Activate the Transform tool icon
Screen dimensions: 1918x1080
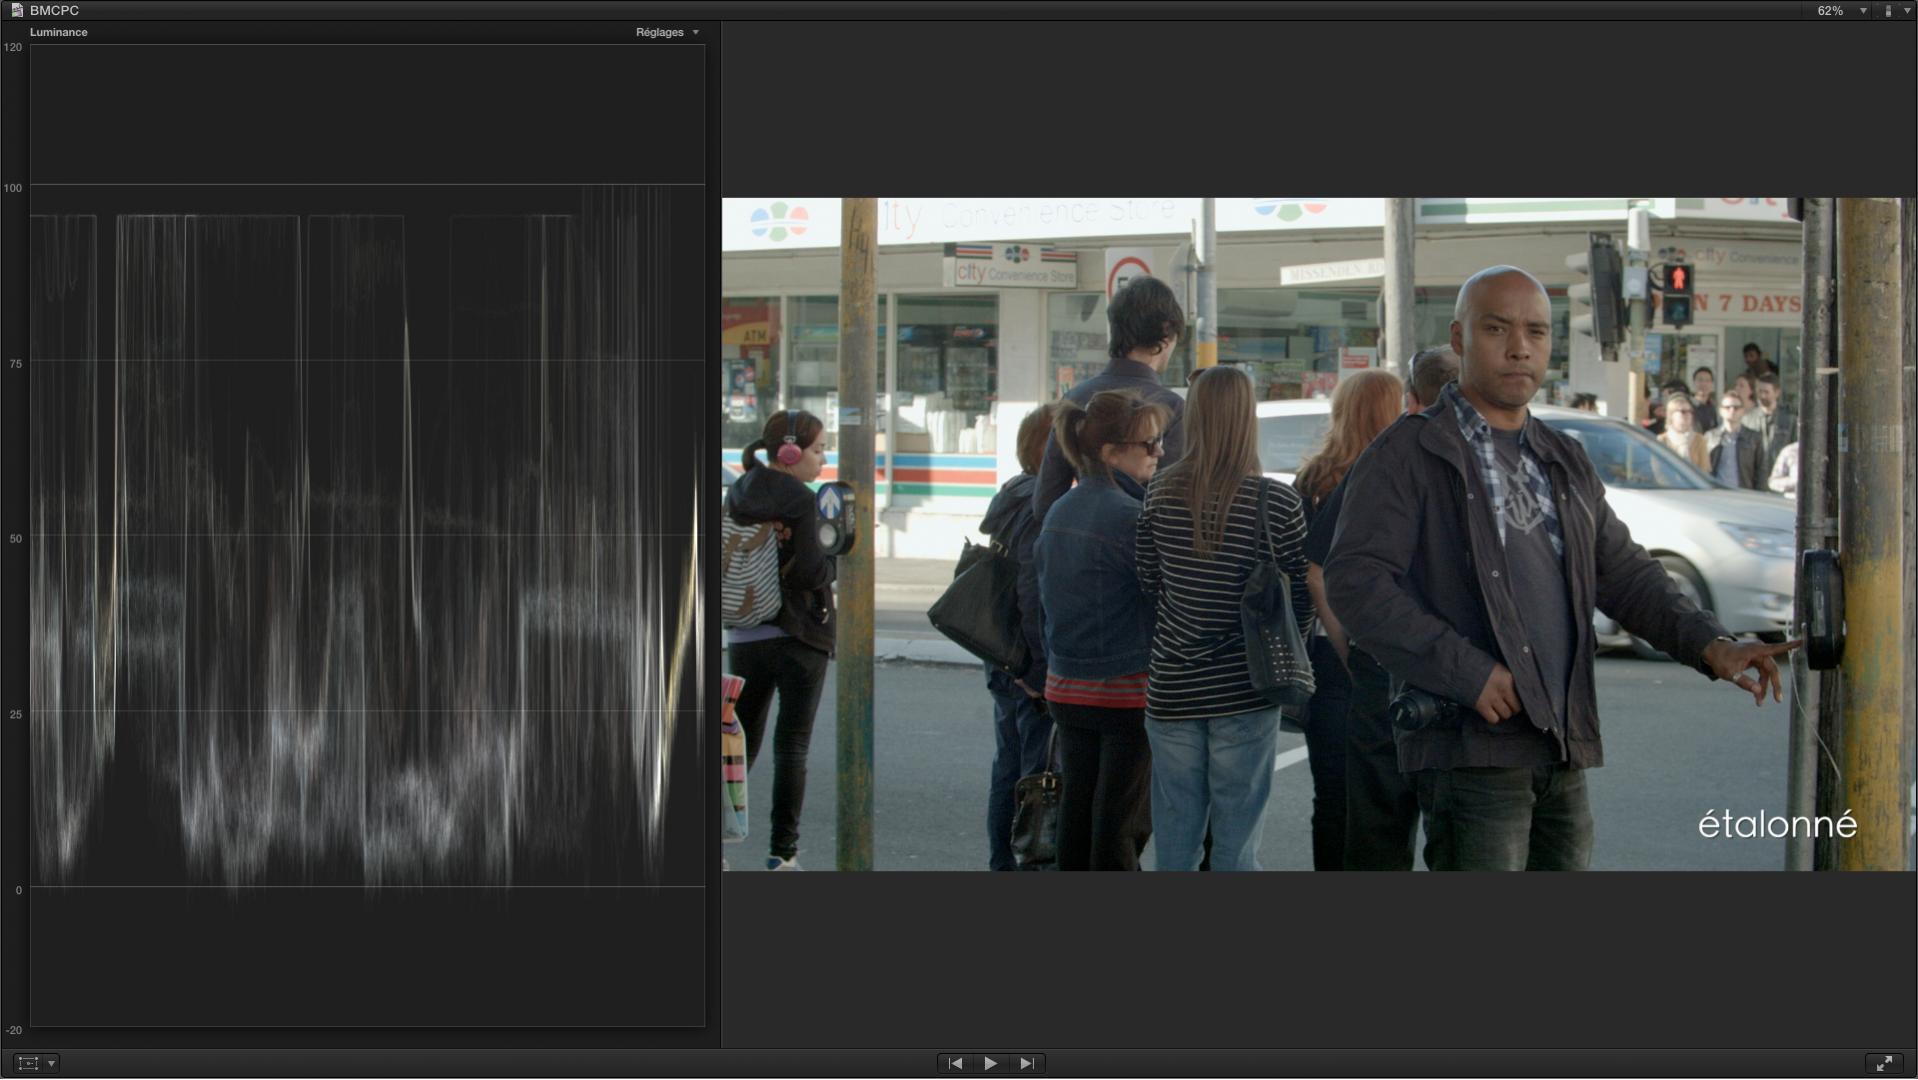(28, 1063)
